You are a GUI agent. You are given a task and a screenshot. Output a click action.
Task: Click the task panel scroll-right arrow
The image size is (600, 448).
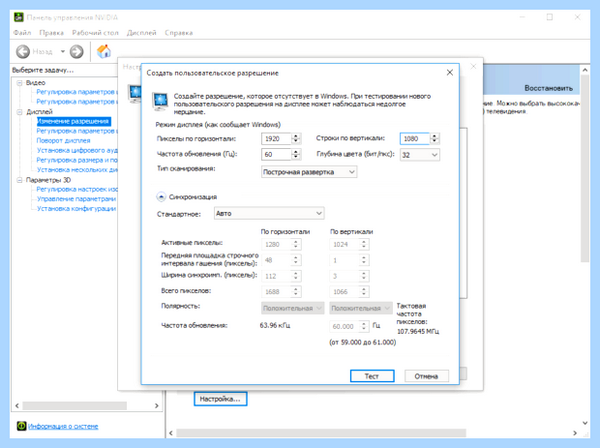click(x=157, y=406)
